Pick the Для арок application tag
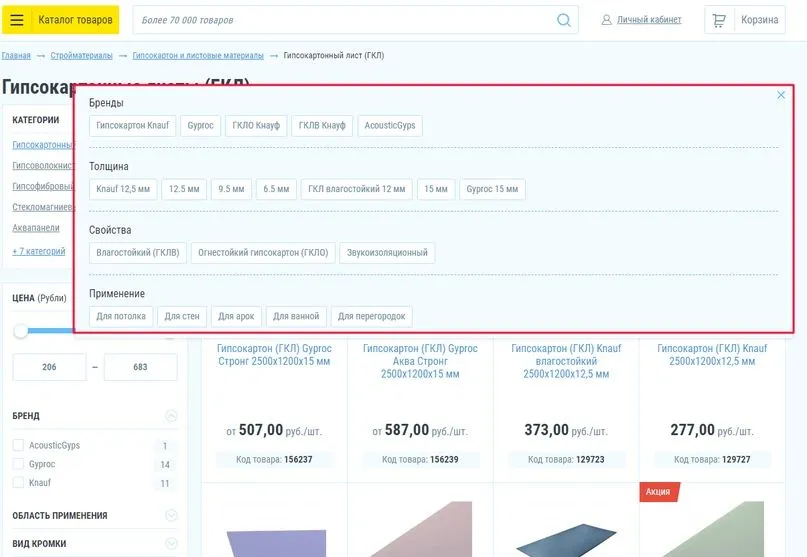The image size is (807, 557). [236, 316]
